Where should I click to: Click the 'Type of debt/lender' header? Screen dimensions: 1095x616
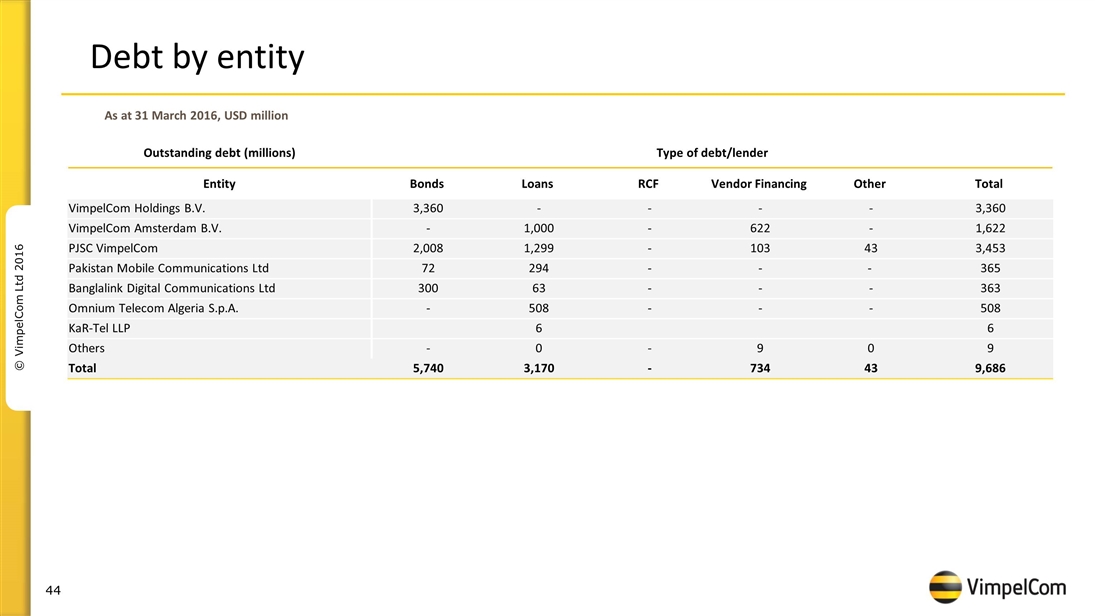coord(711,153)
